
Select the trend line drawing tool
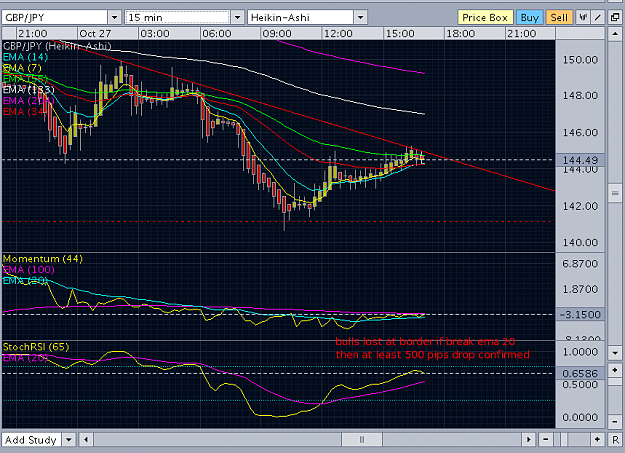598,17
